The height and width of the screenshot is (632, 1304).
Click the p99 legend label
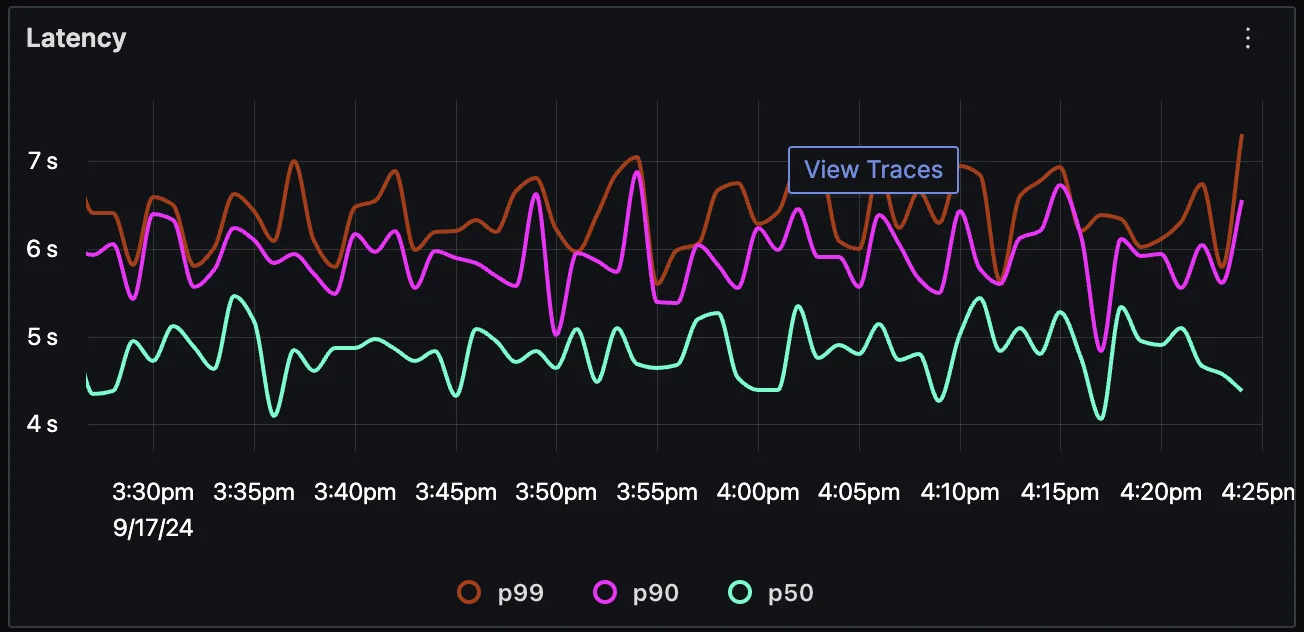coord(521,593)
